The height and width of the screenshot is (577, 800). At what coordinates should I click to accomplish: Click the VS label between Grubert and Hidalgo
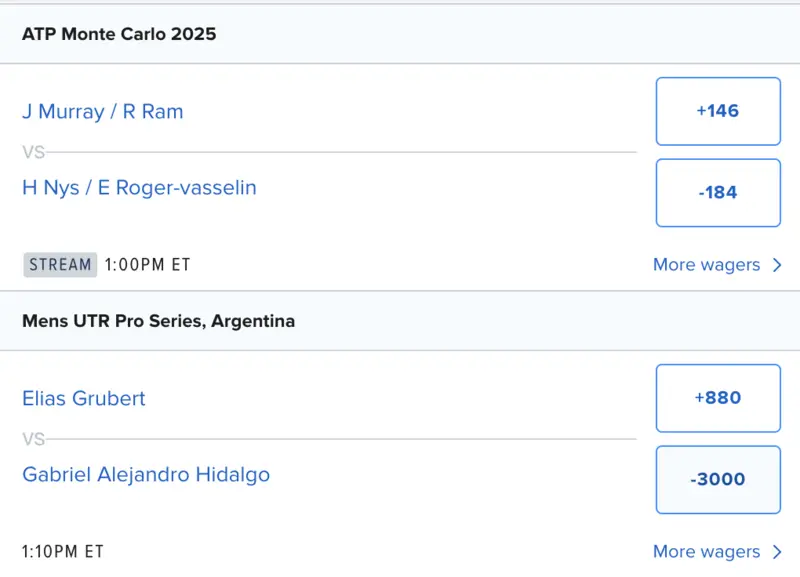pos(33,438)
